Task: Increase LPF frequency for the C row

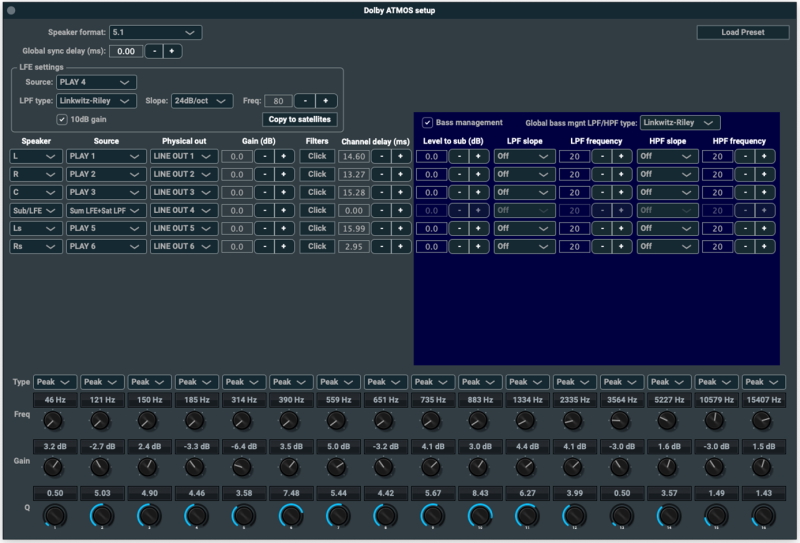Action: click(x=621, y=192)
